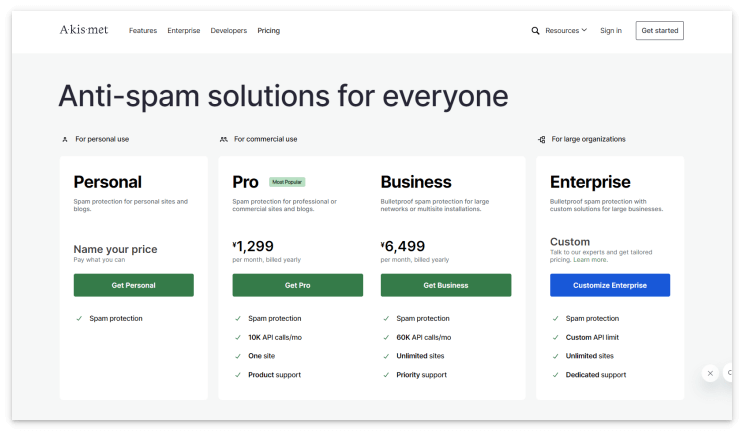The image size is (744, 433).
Task: Open the Features menu item
Action: point(143,30)
